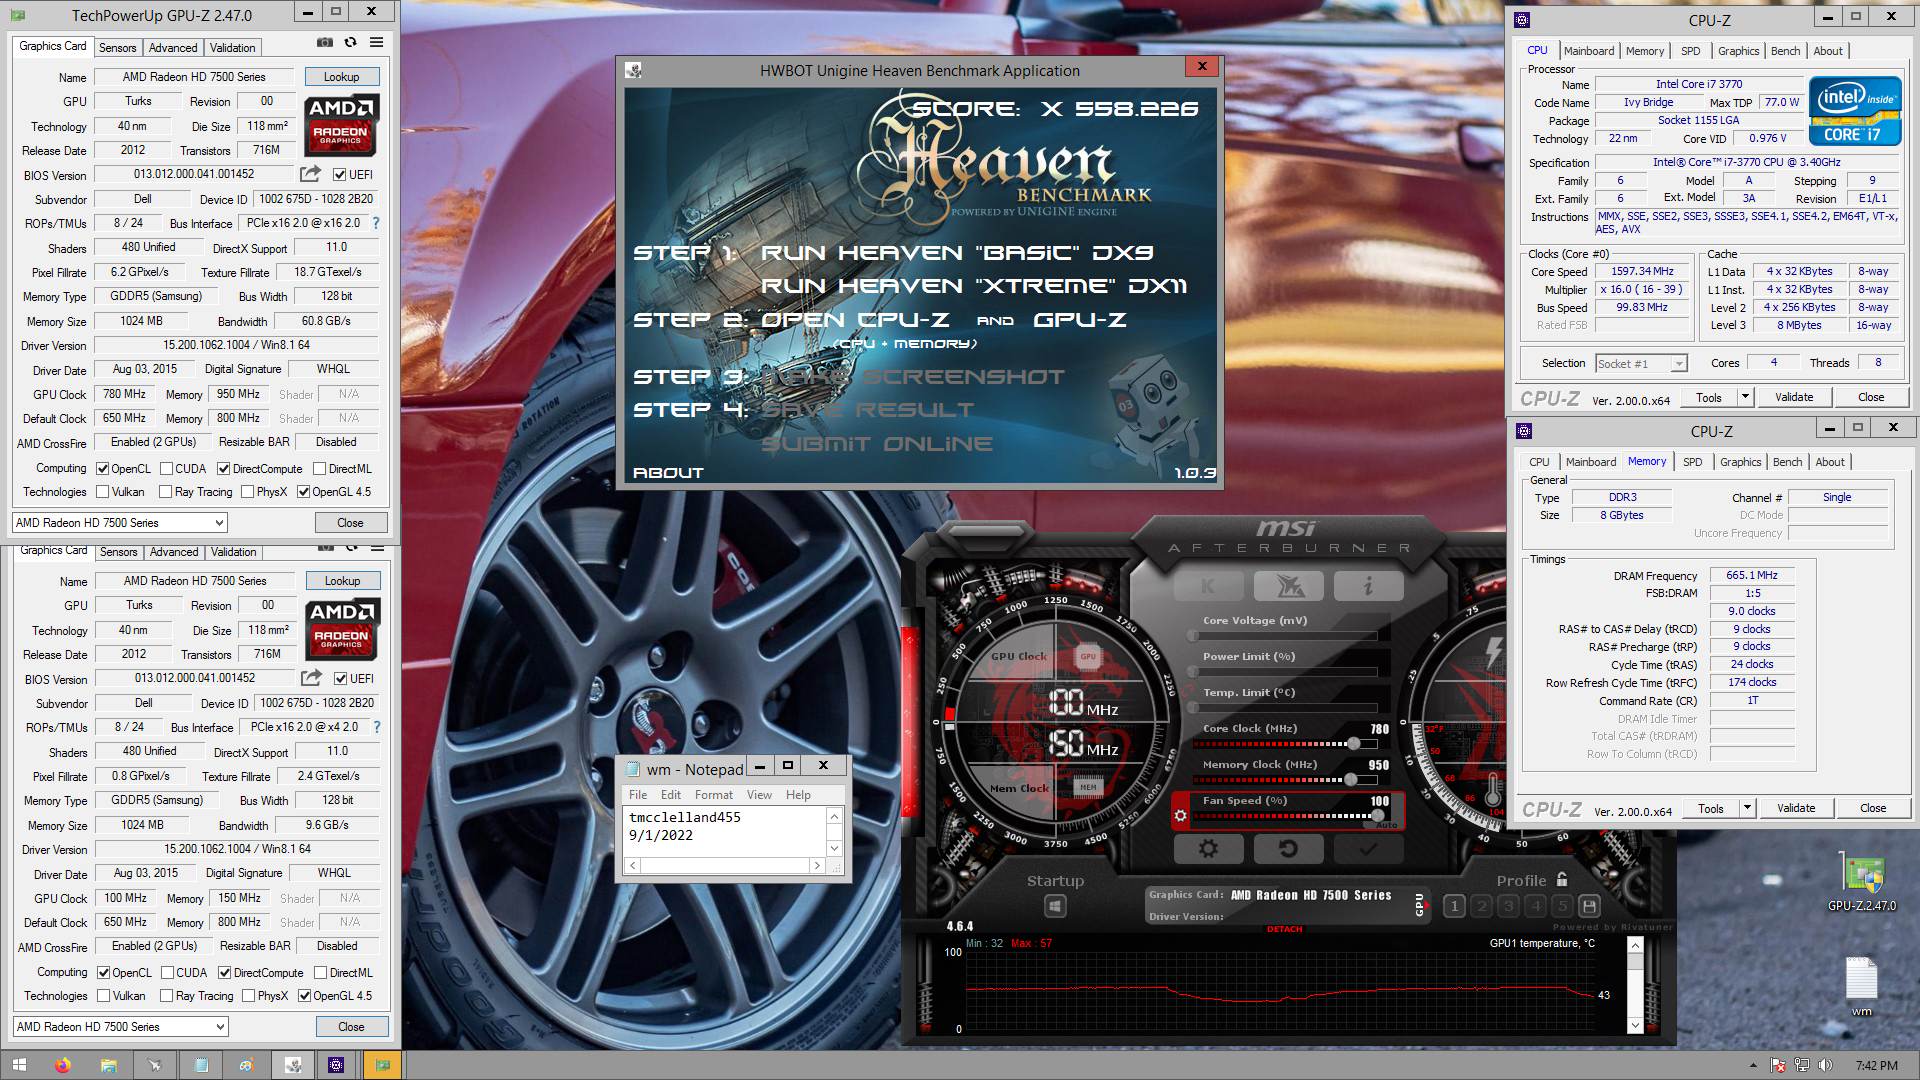The width and height of the screenshot is (1920, 1080).
Task: Toggle the DirectML checkbox in top GPU-Z
Action: (319, 469)
